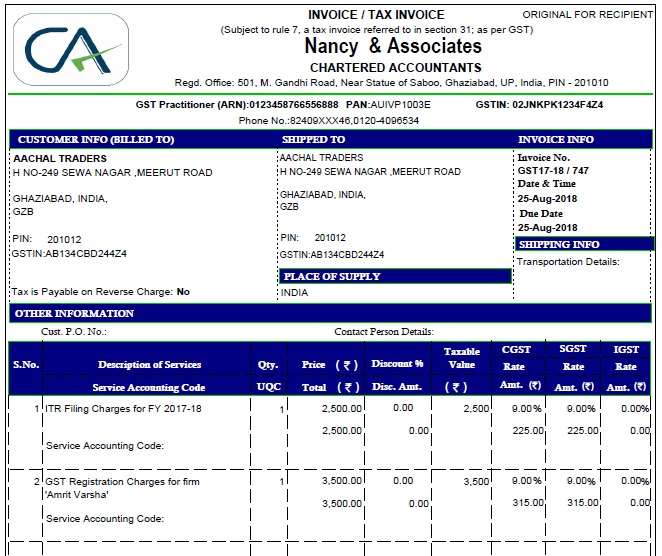Click the Original For Recipient label
This screenshot has height=556, width=662.
pos(587,14)
